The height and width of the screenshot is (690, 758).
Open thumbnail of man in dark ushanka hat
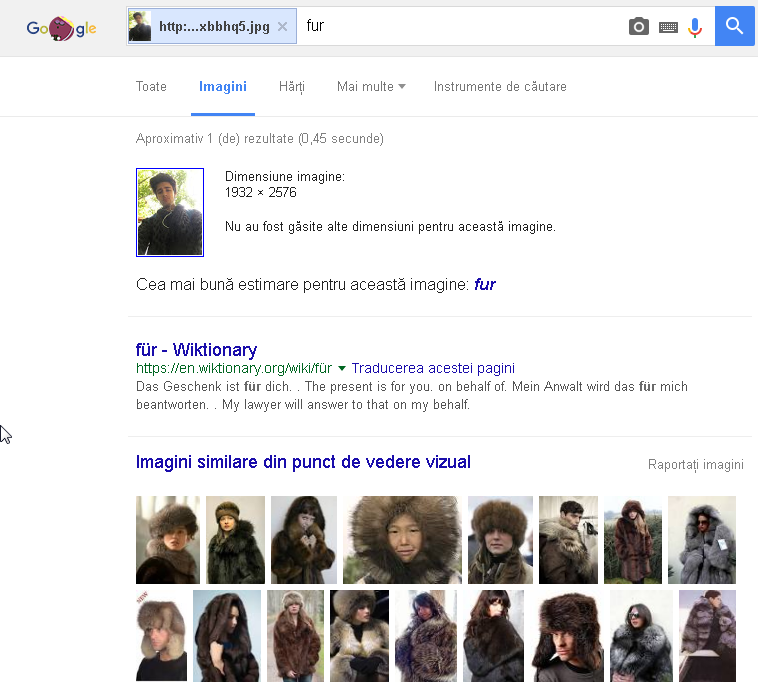pos(568,635)
